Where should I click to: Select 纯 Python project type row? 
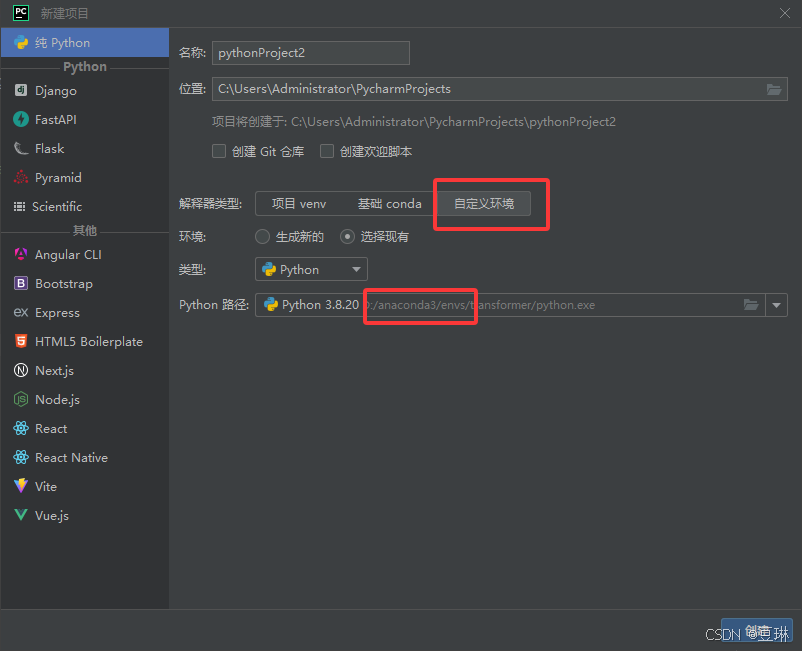pos(85,42)
